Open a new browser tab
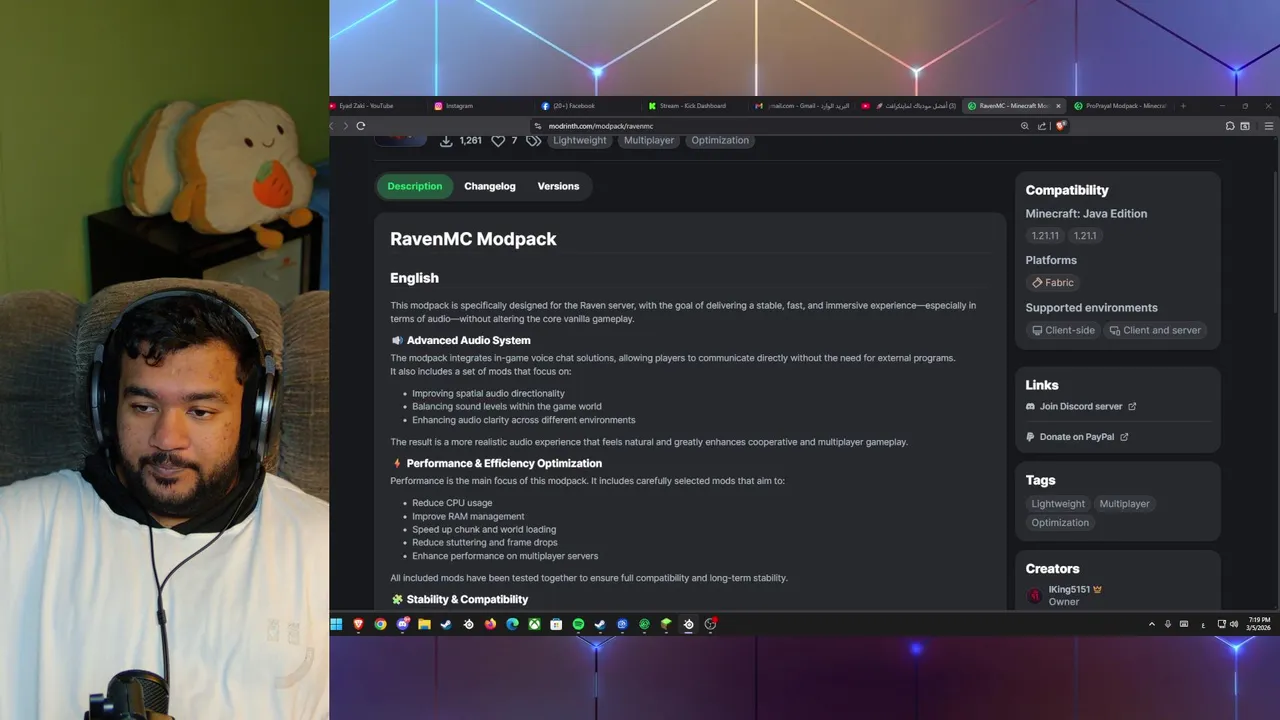 (1183, 106)
